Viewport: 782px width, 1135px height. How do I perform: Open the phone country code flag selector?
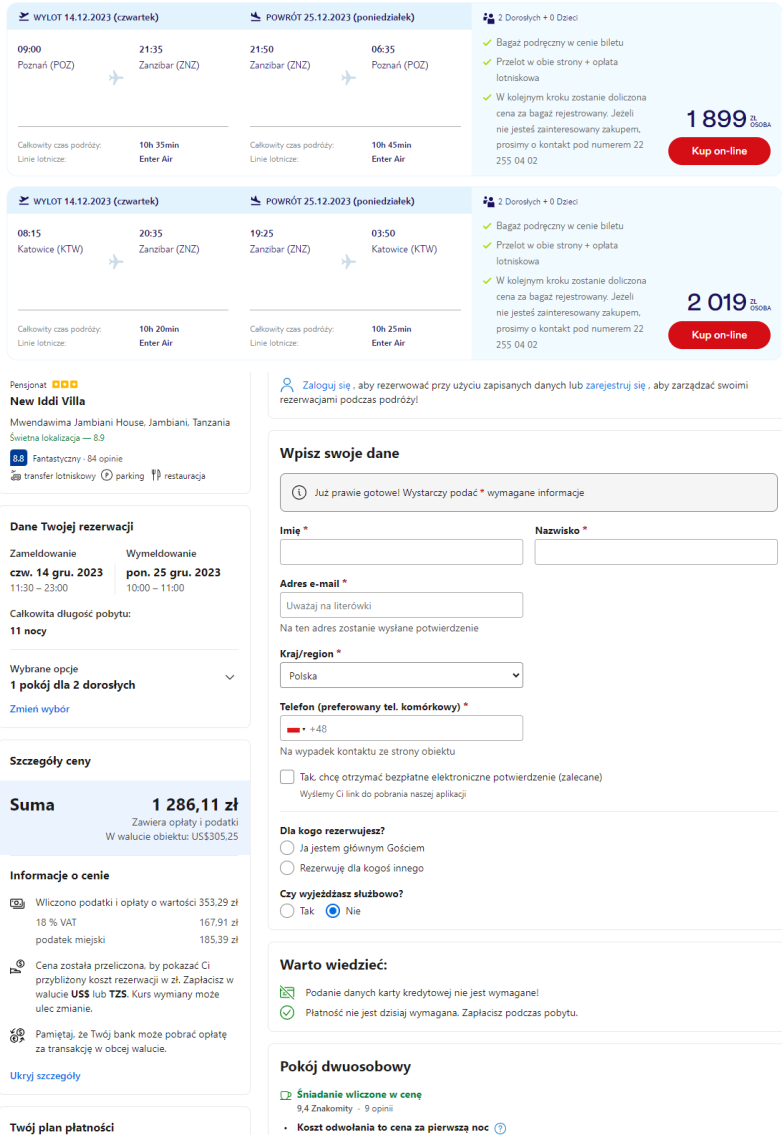[295, 729]
